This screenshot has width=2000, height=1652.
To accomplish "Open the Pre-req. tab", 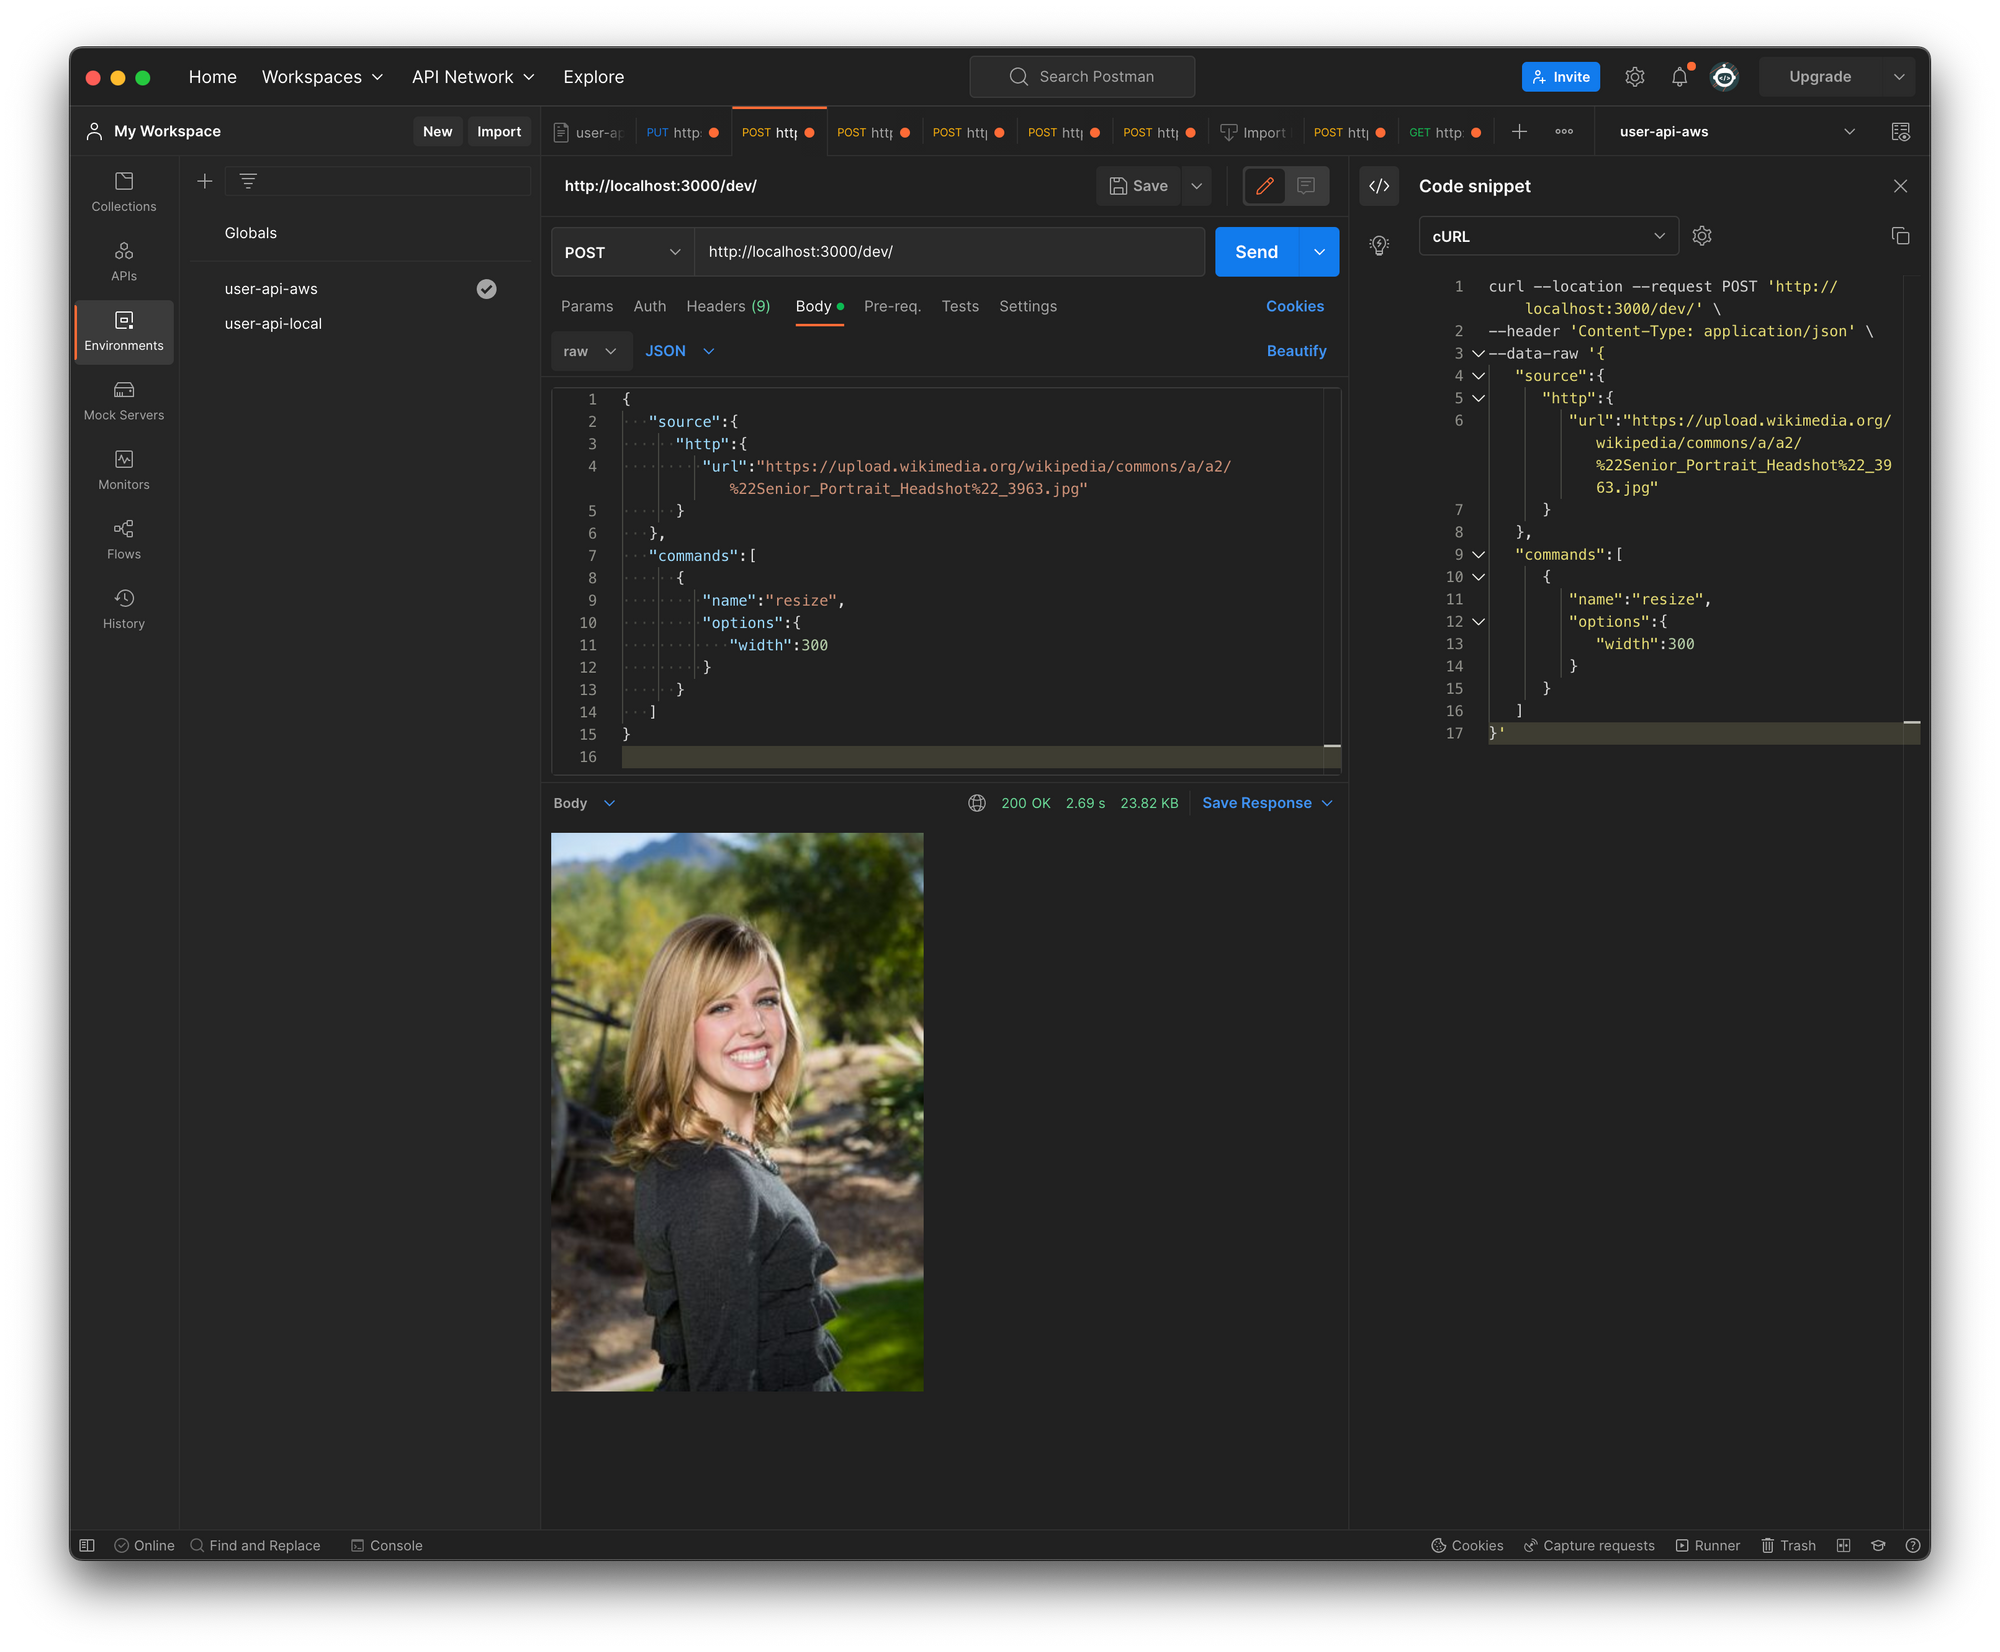I will point(892,306).
